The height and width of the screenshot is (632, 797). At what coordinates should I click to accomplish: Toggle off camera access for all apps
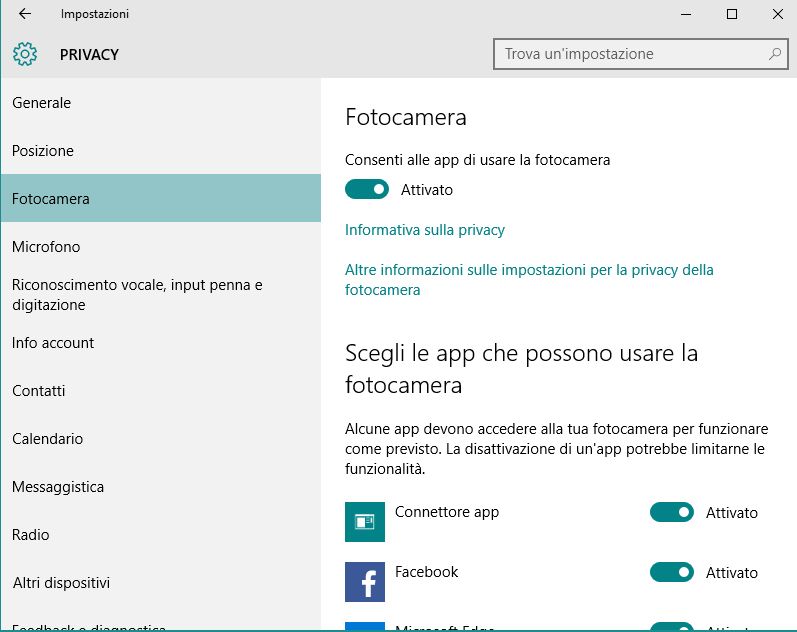367,189
